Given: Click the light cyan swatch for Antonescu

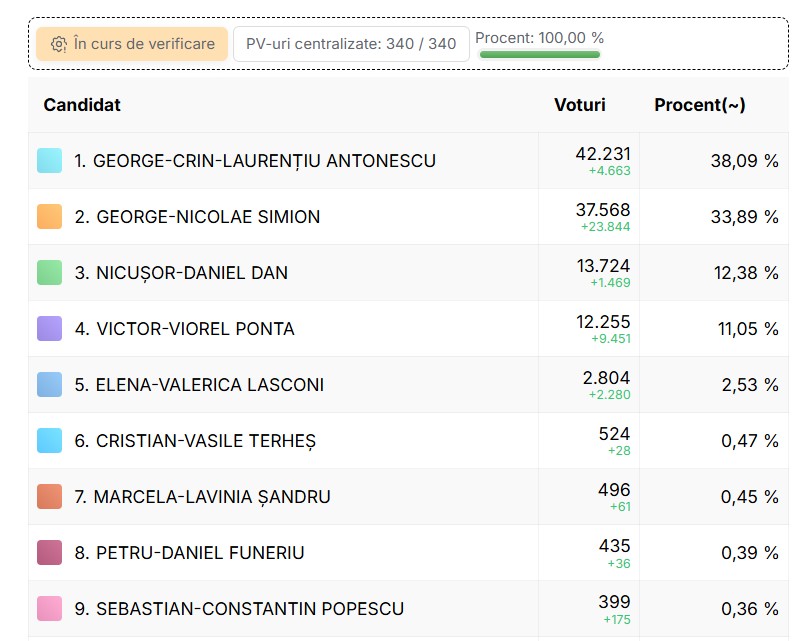Looking at the screenshot, I should pyautogui.click(x=49, y=160).
